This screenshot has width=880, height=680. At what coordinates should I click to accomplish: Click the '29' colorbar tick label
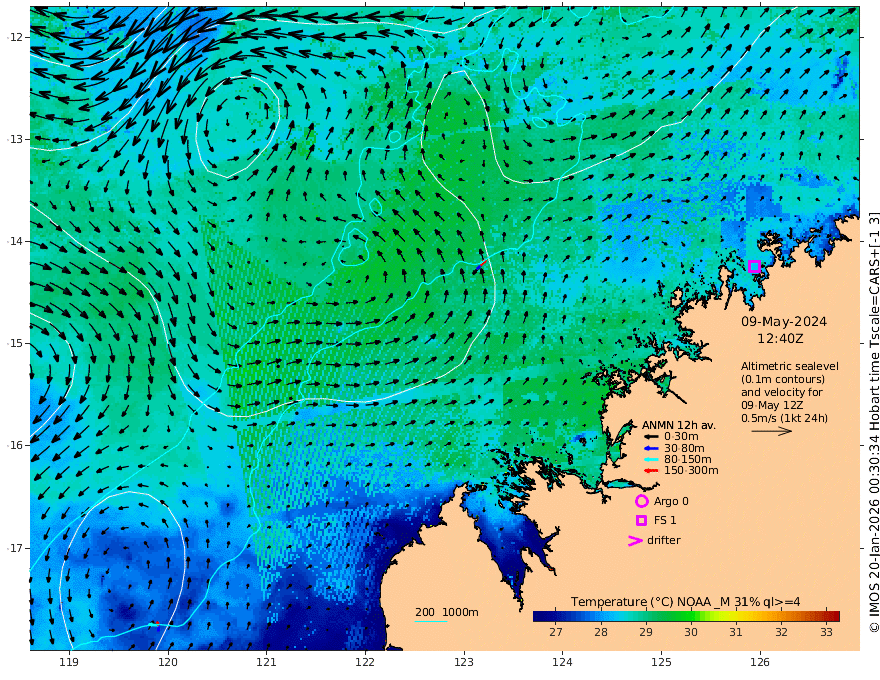pos(646,632)
